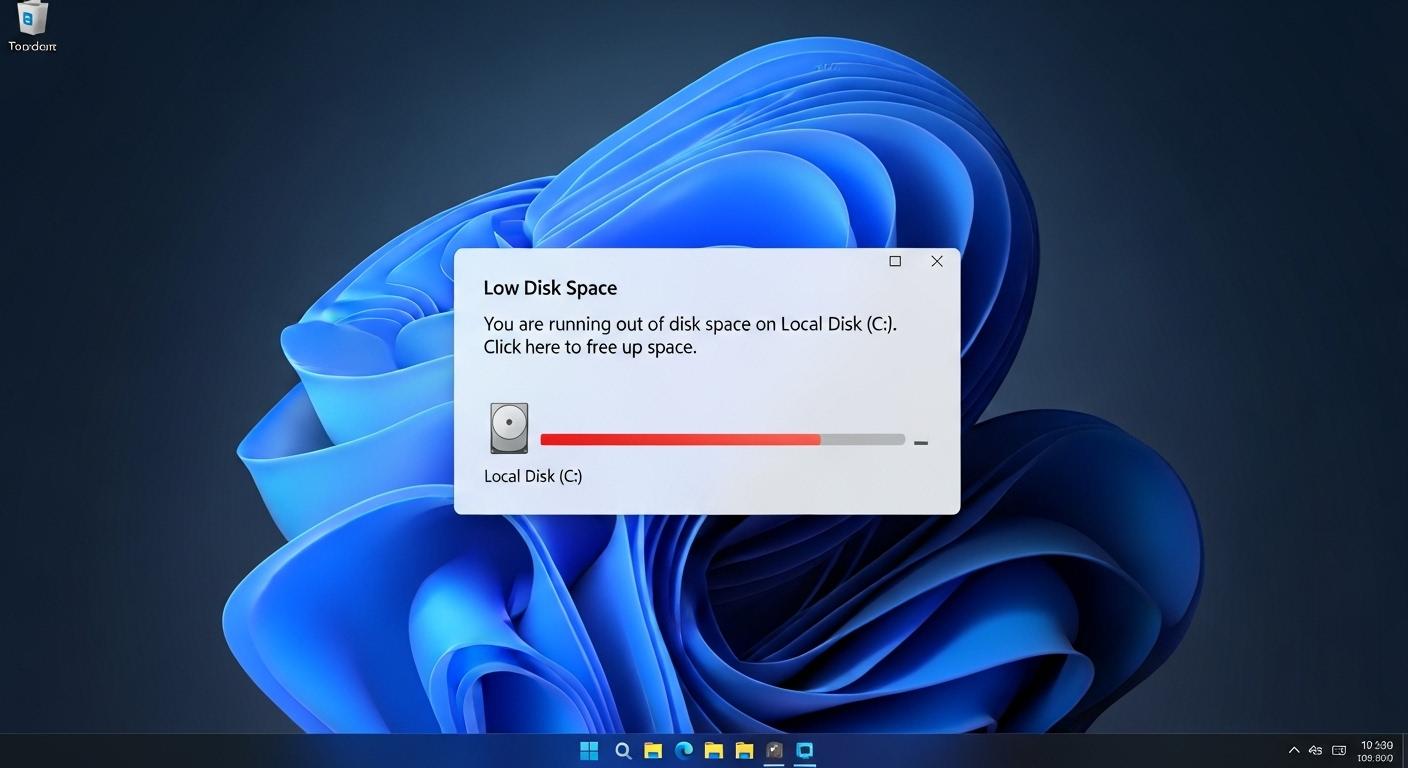Click the Start menu button
1408x768 pixels.
(589, 750)
